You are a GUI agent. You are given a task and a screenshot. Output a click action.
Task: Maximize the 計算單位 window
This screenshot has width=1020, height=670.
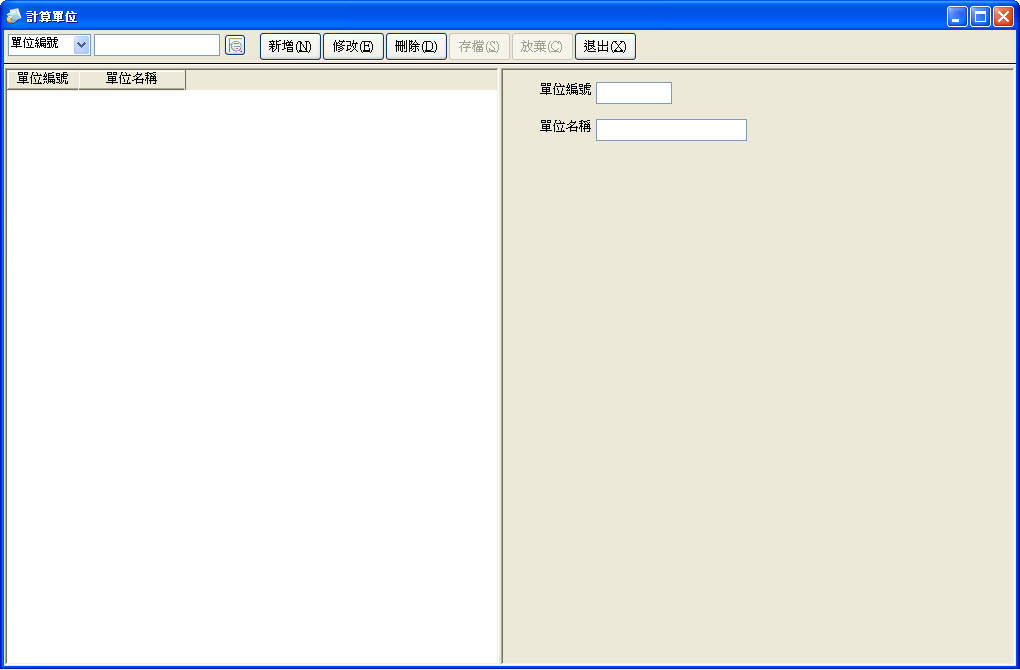980,16
